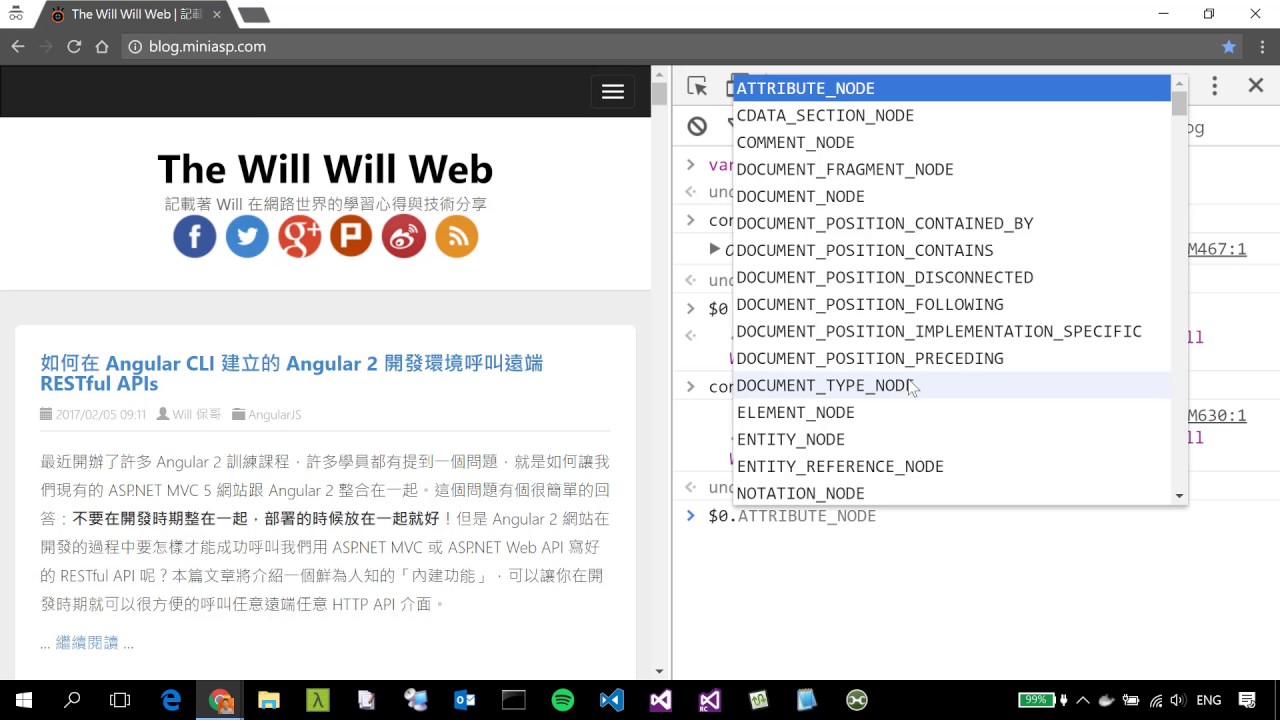This screenshot has width=1280, height=720.
Task: Open the blog's RSS feed icon
Action: tap(456, 237)
